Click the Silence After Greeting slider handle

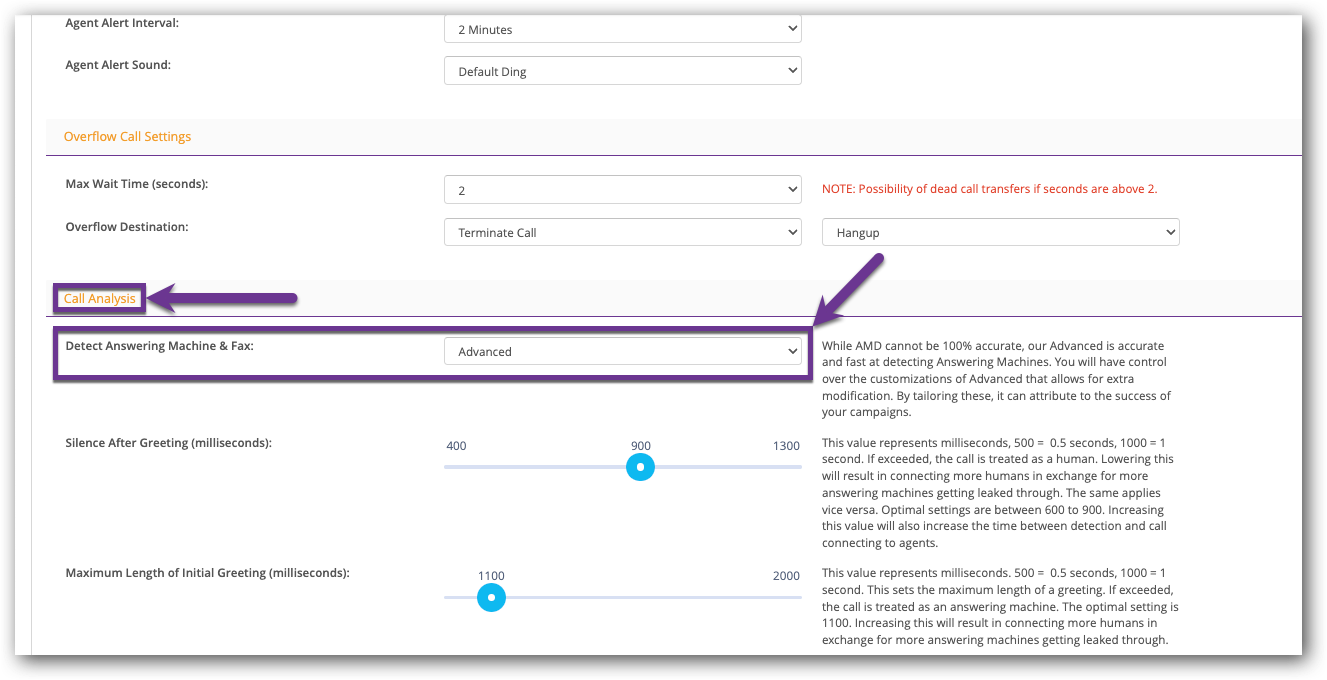pyautogui.click(x=640, y=467)
